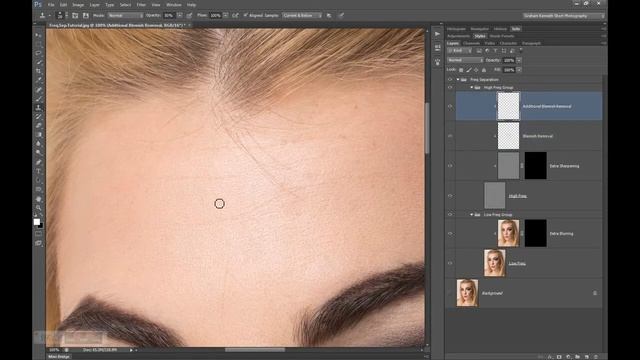Select the Dodge tool
The width and height of the screenshot is (640, 360).
[38, 152]
